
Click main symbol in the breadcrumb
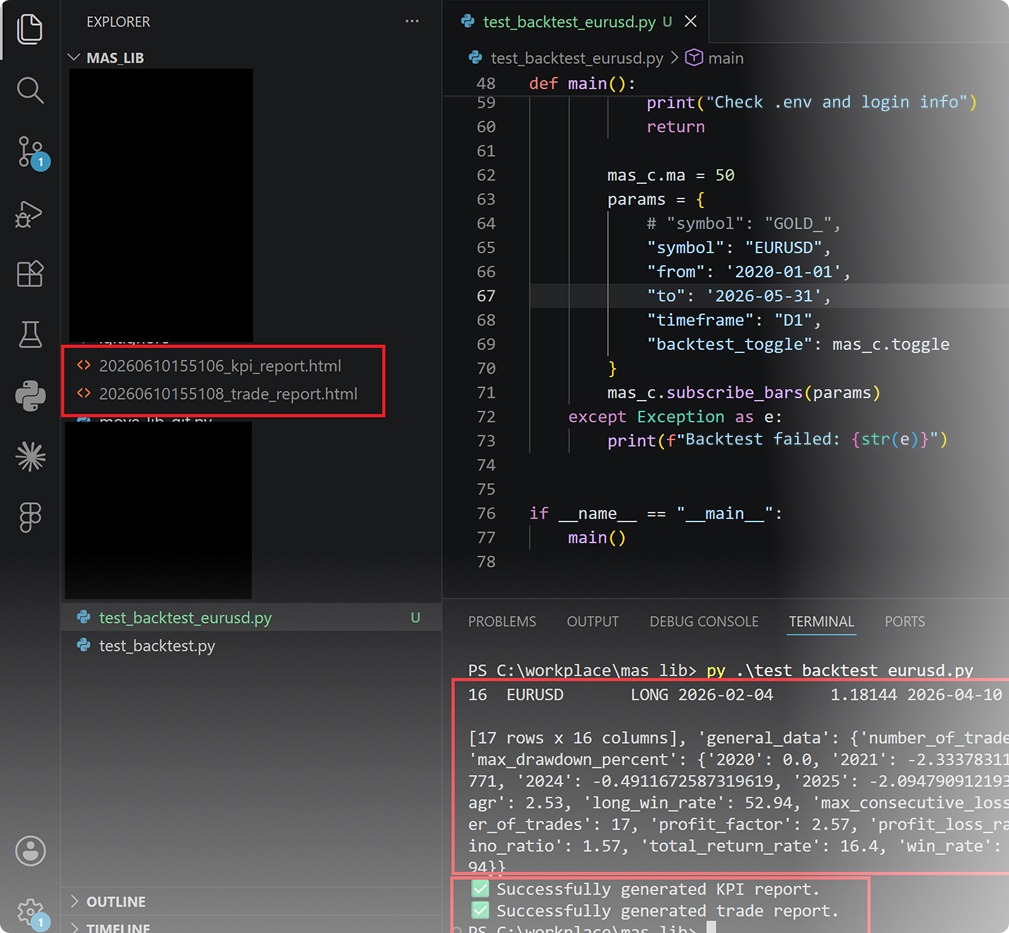pos(725,58)
